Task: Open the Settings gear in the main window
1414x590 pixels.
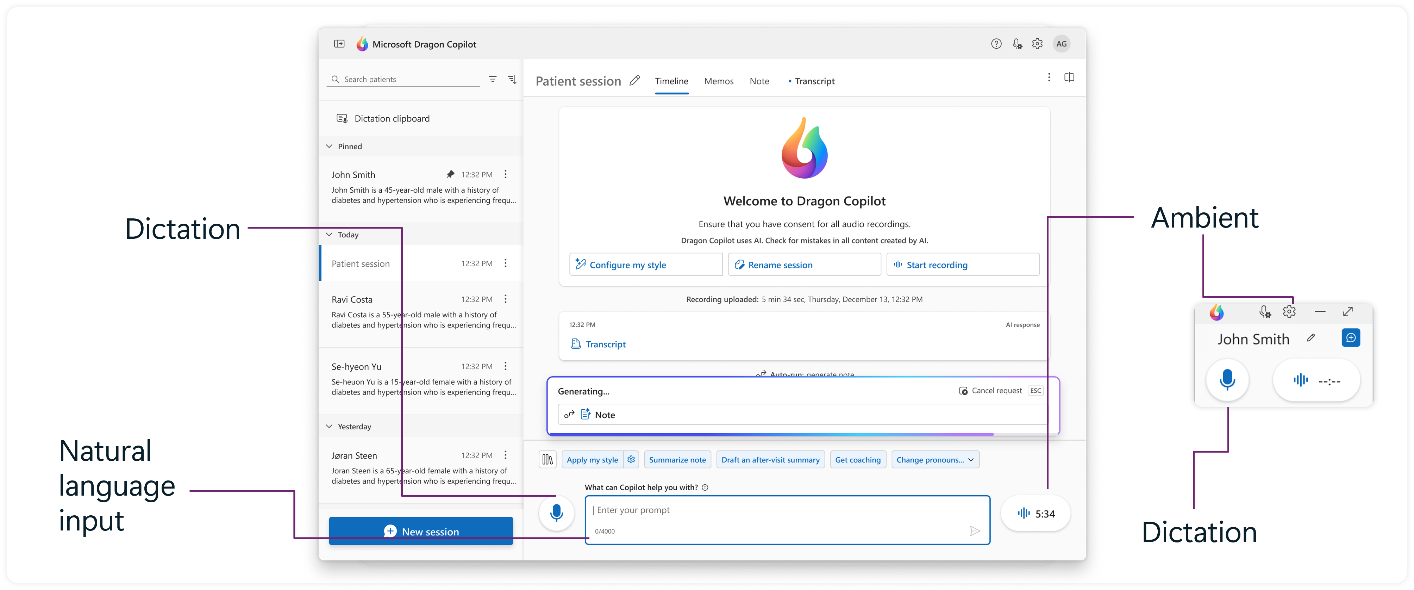Action: (x=1037, y=44)
